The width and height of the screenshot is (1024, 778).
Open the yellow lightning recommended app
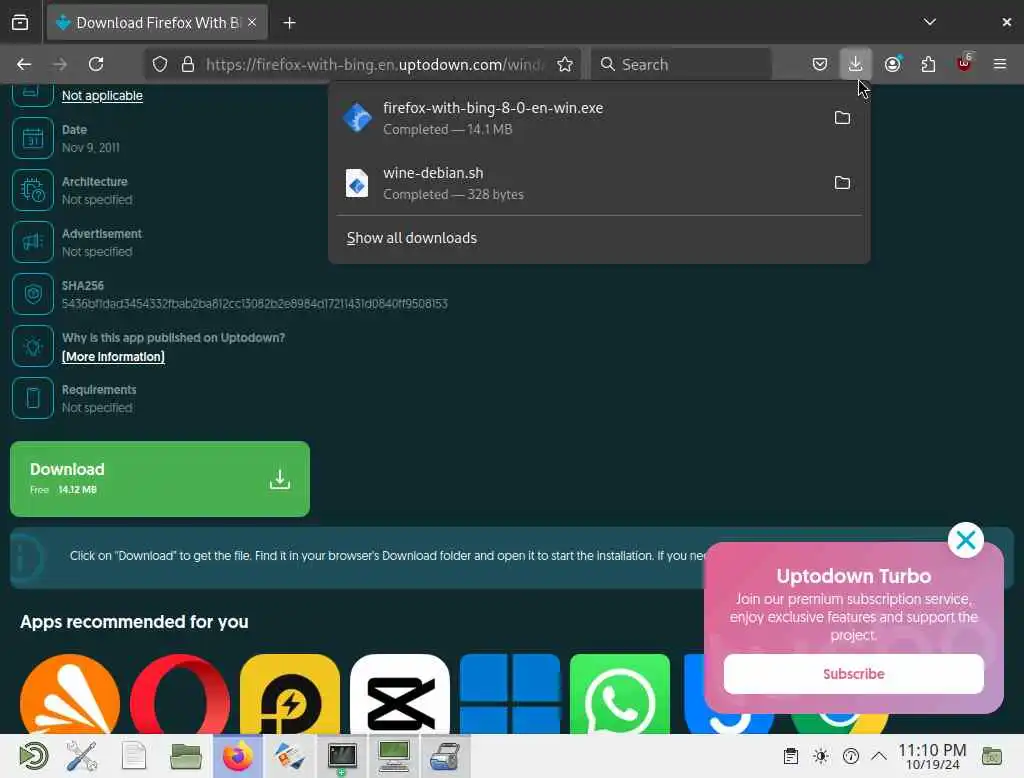click(290, 694)
